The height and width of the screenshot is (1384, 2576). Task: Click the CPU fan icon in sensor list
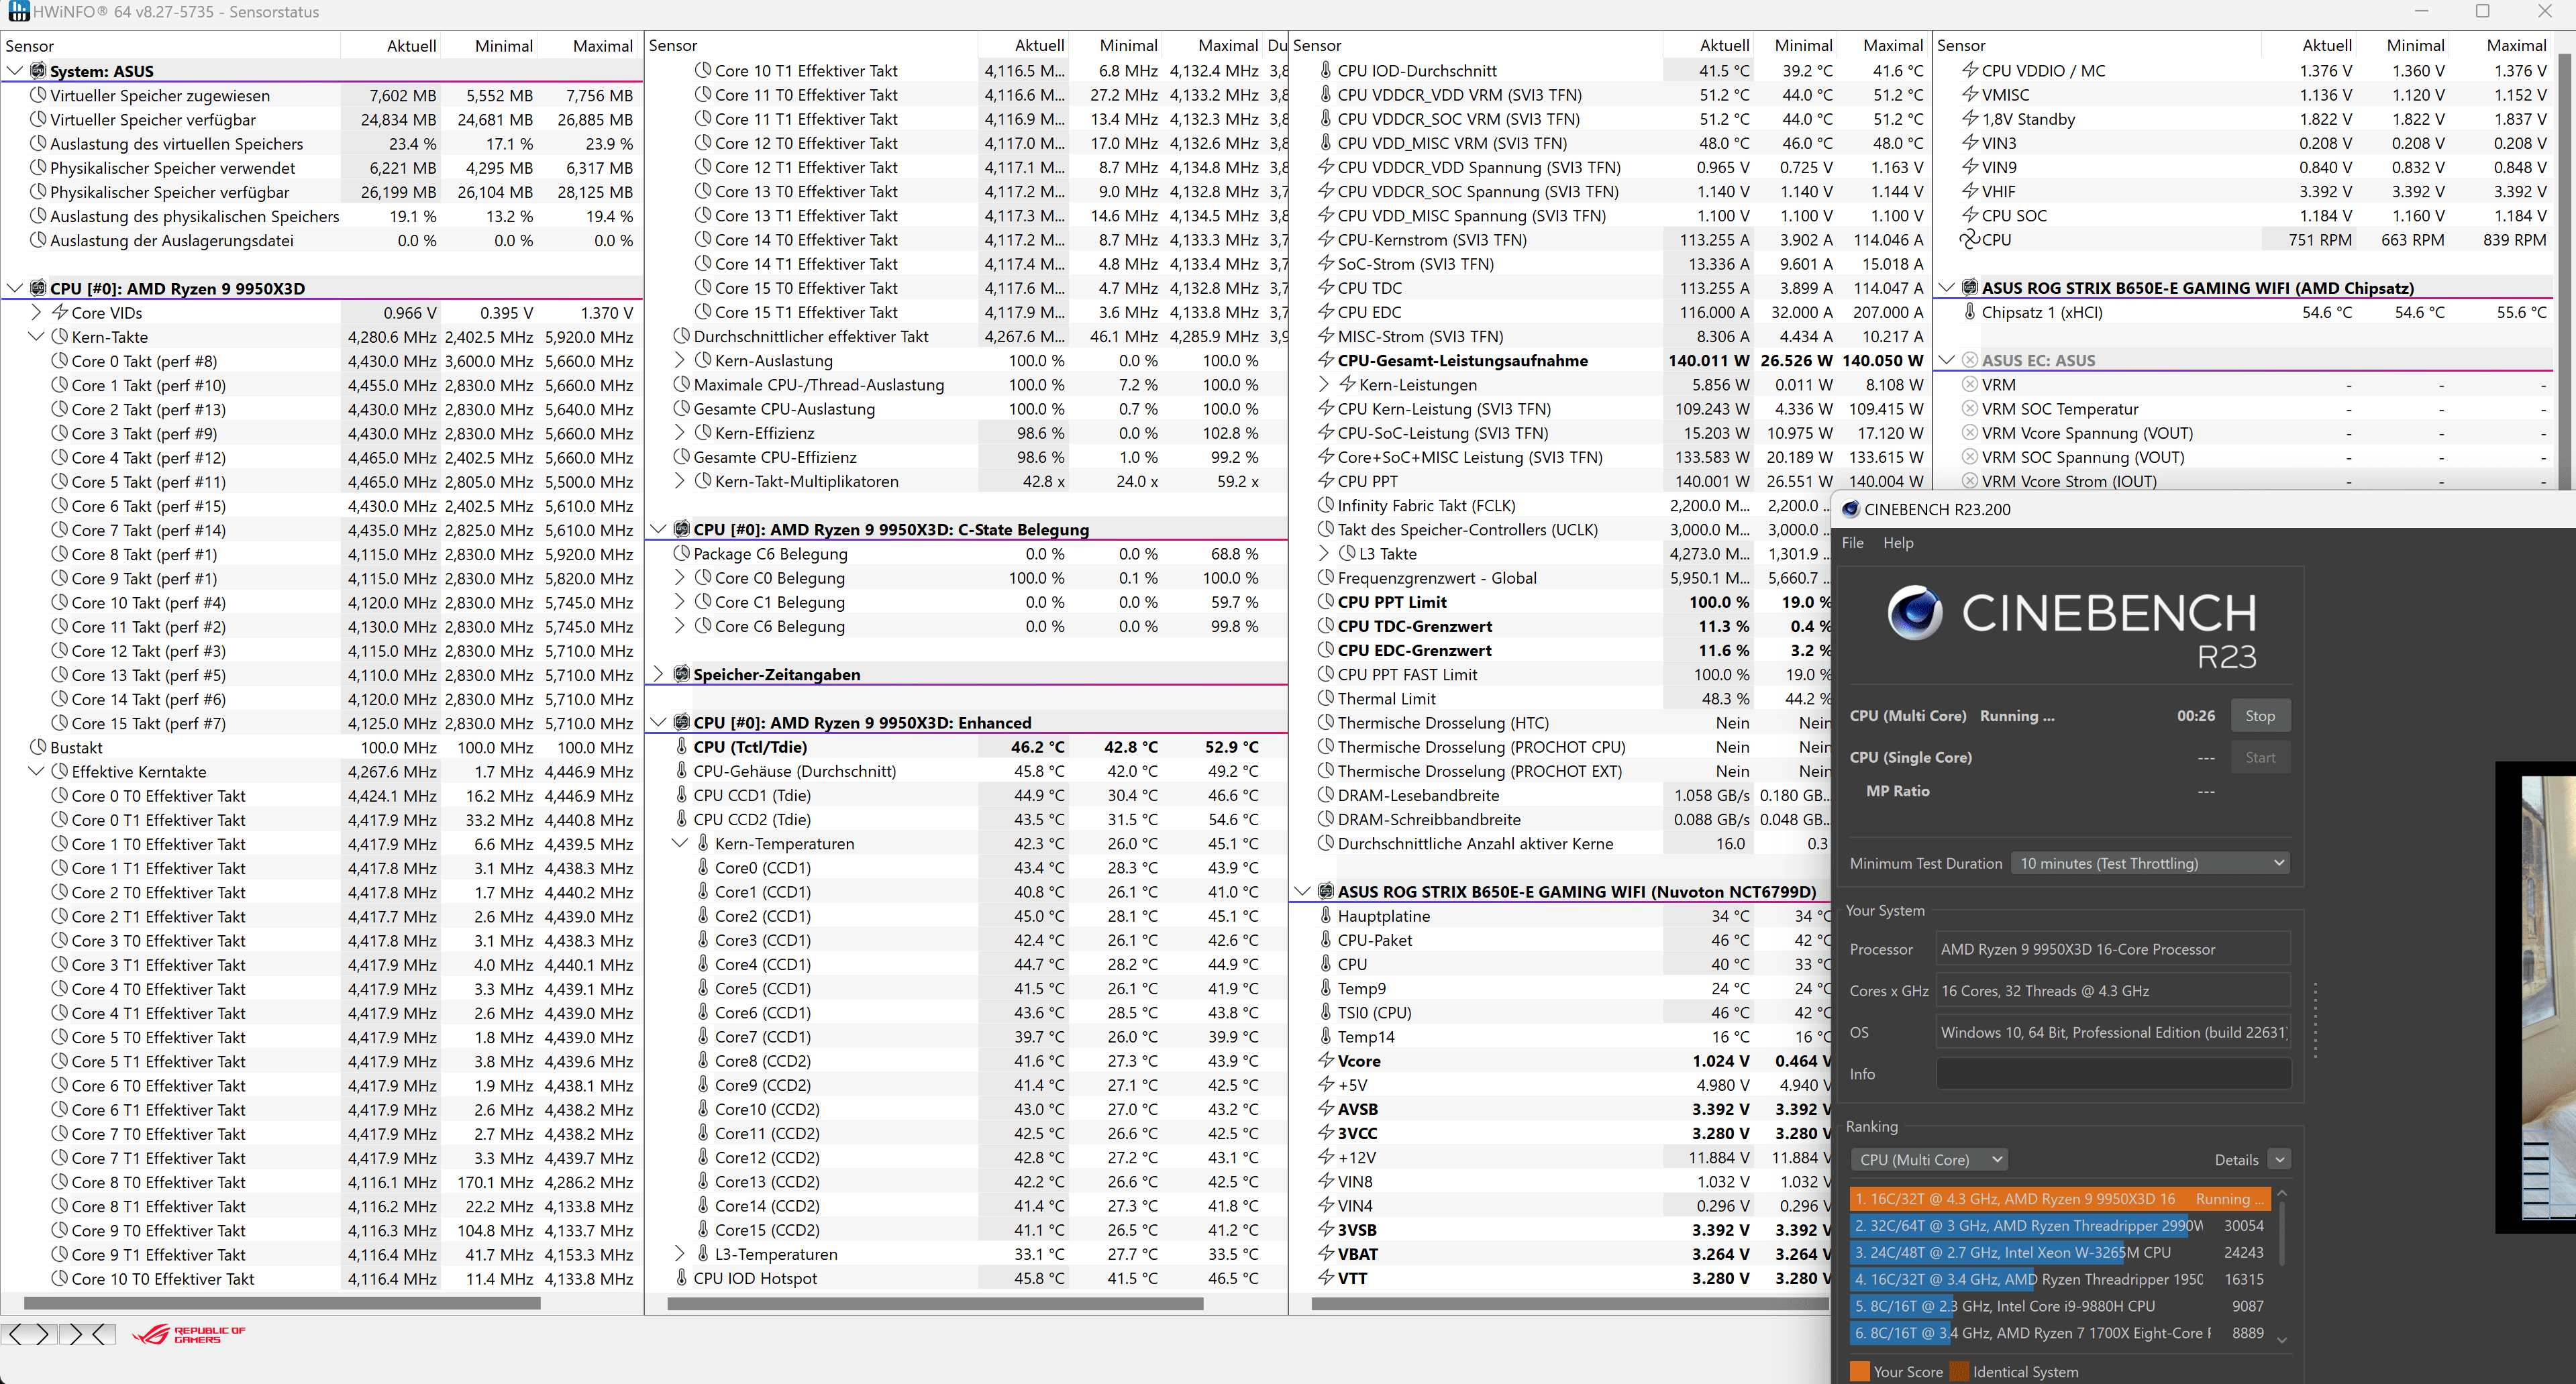pos(1969,240)
